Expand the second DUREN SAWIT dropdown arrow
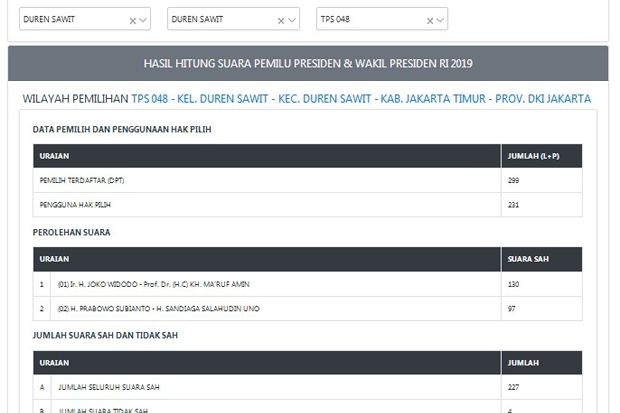Screen dimensions: 620x413 click(292, 20)
